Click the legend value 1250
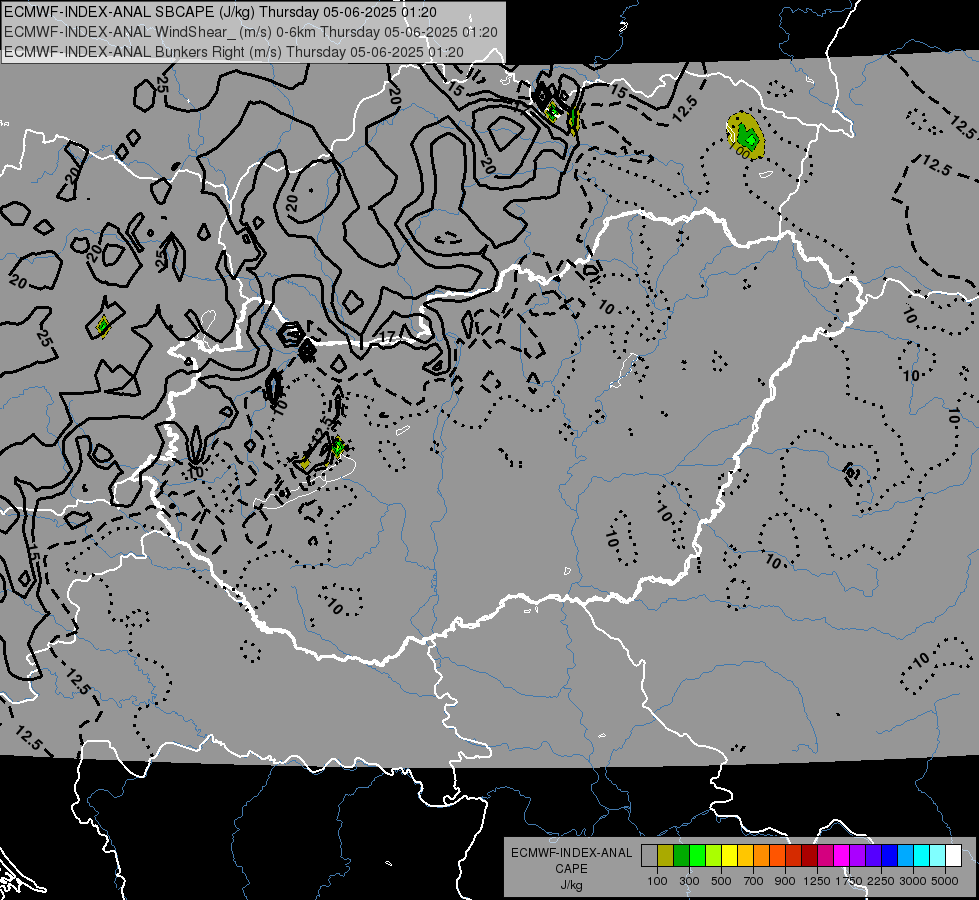Image resolution: width=979 pixels, height=900 pixels. pos(817,881)
